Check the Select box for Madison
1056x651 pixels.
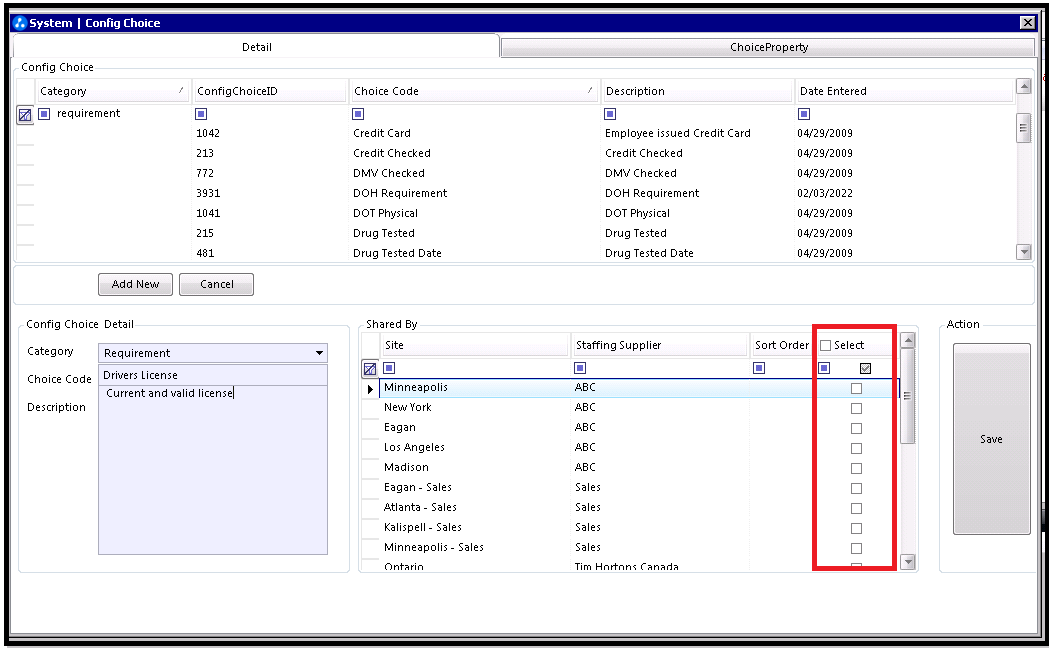coord(857,469)
